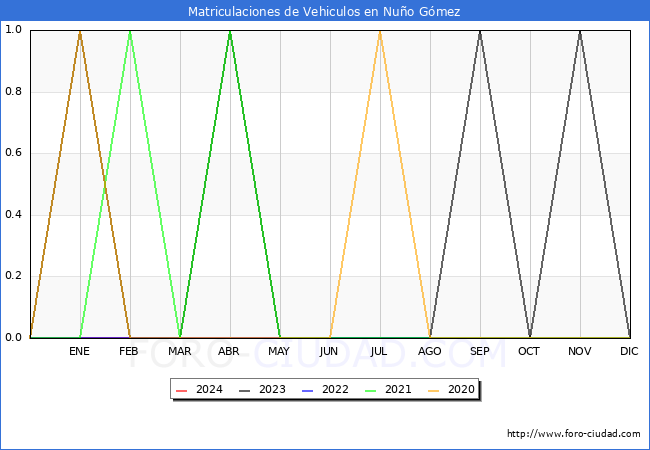Click the blue 2022 legend color marker
Viewport: 650px width, 450px height.
(308, 391)
